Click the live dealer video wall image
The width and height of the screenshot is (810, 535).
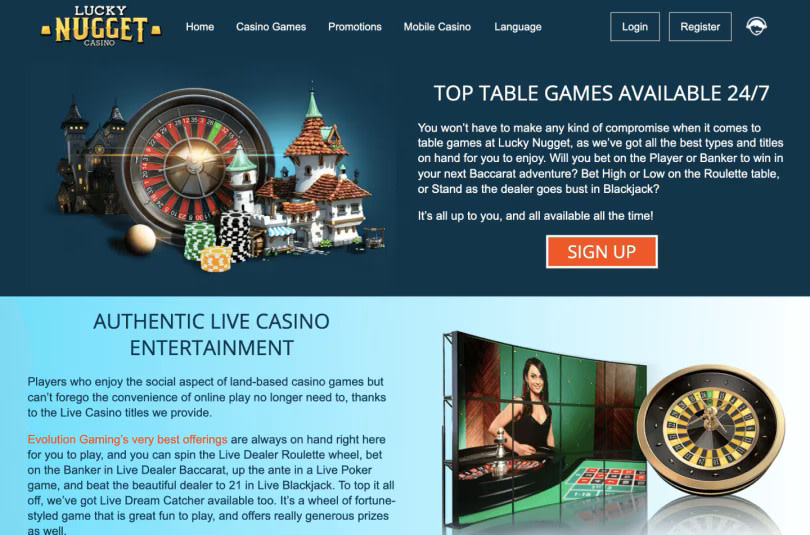click(x=545, y=433)
